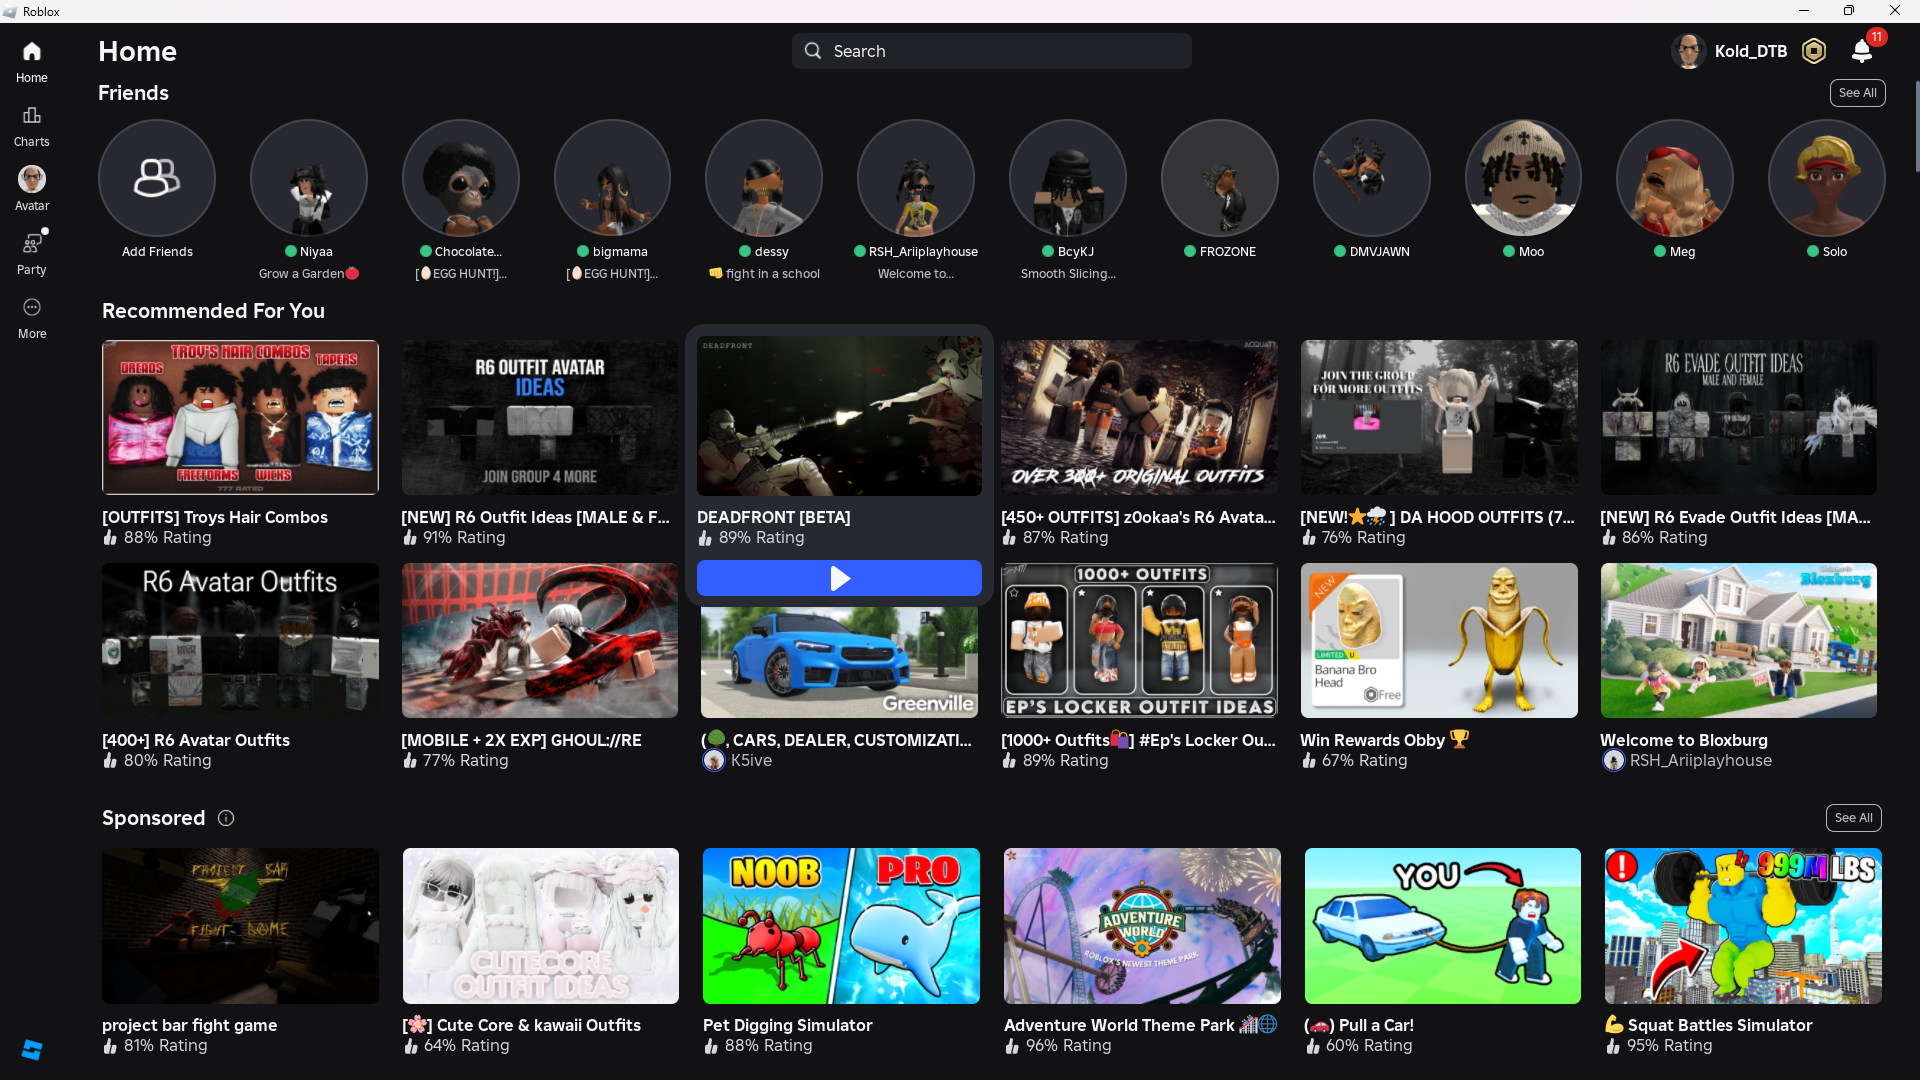Click the search magnifier icon
The image size is (1920, 1080).
coord(813,51)
